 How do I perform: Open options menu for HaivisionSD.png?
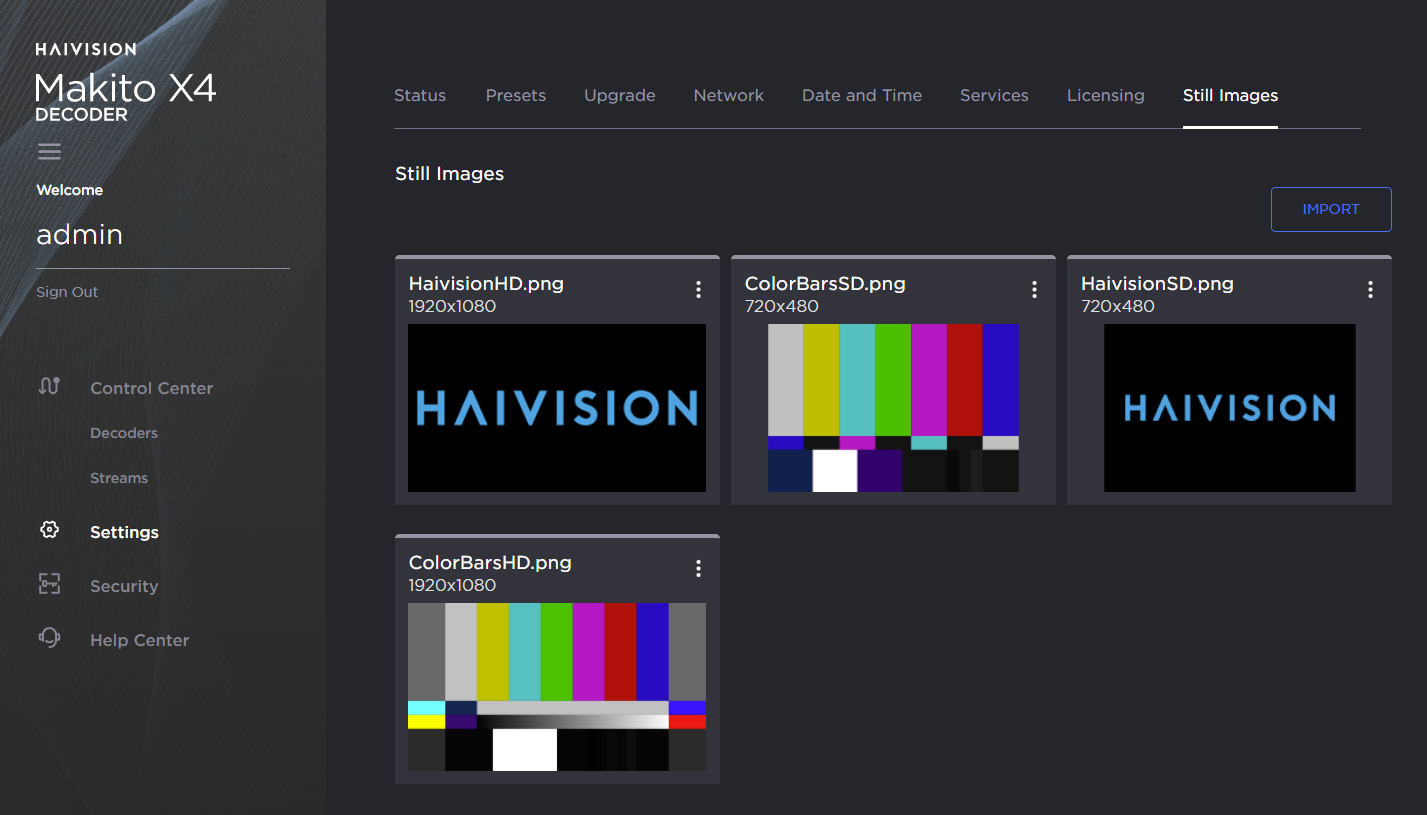(x=1370, y=290)
